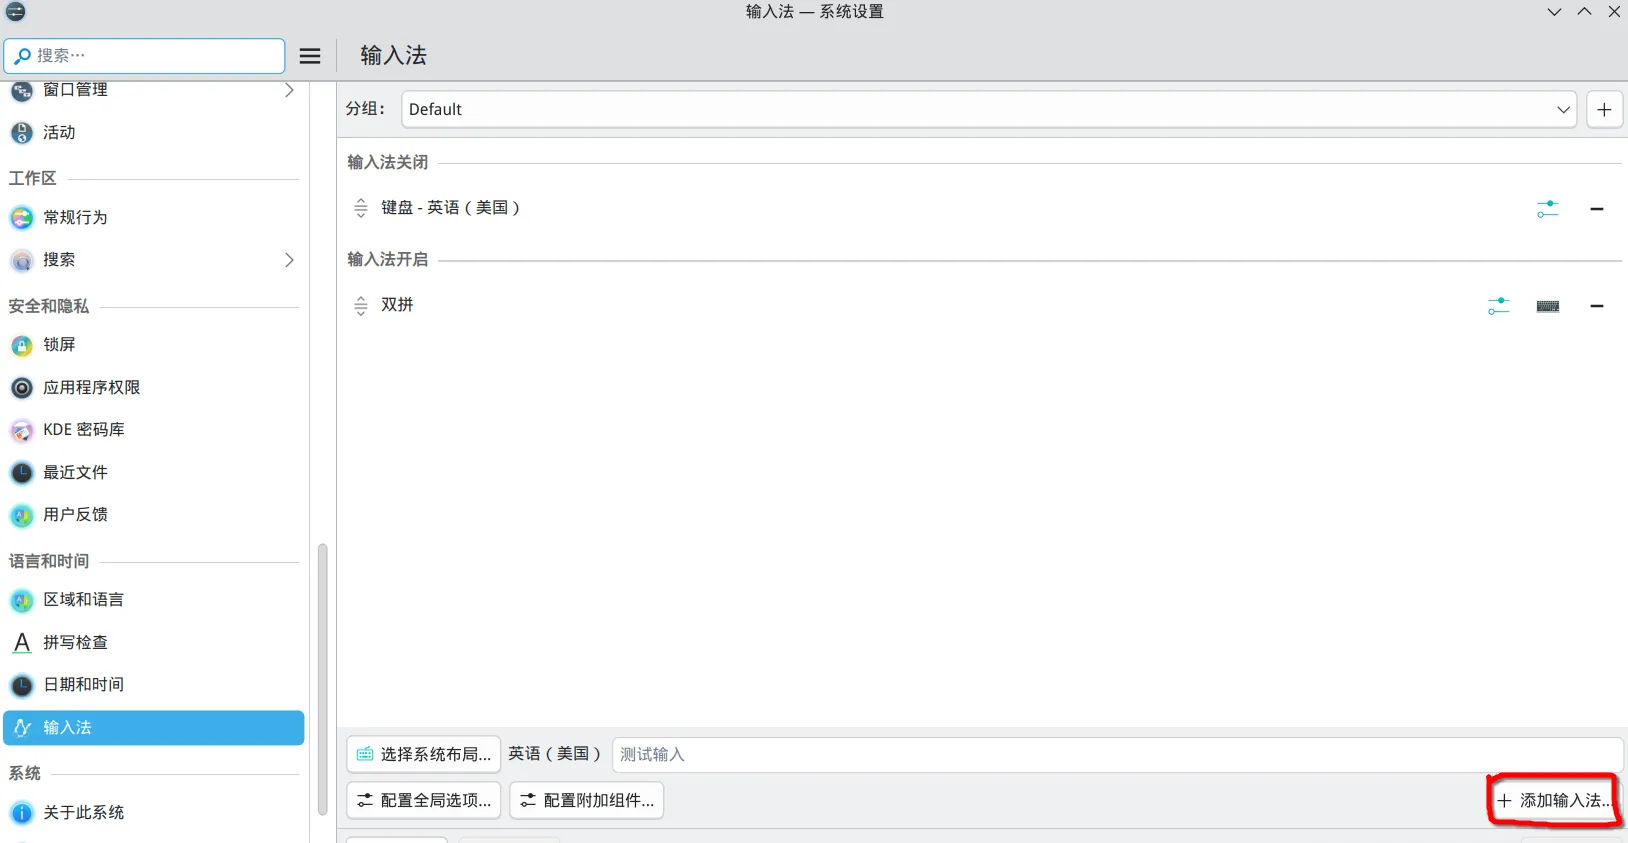
Task: Open the hamburger menu beside search
Action: (310, 56)
